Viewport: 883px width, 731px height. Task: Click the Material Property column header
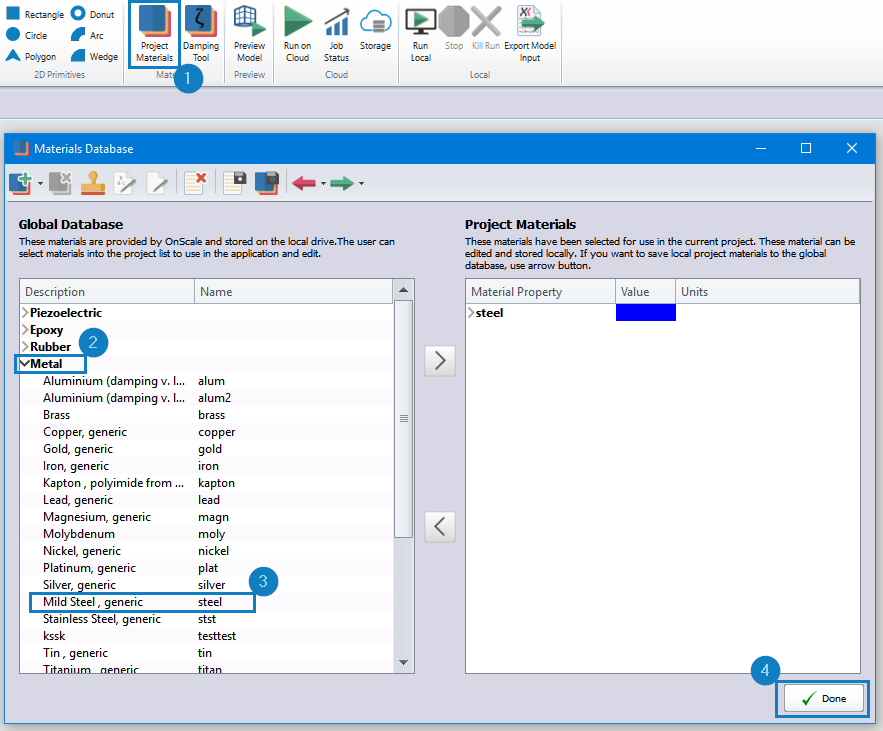(x=541, y=292)
